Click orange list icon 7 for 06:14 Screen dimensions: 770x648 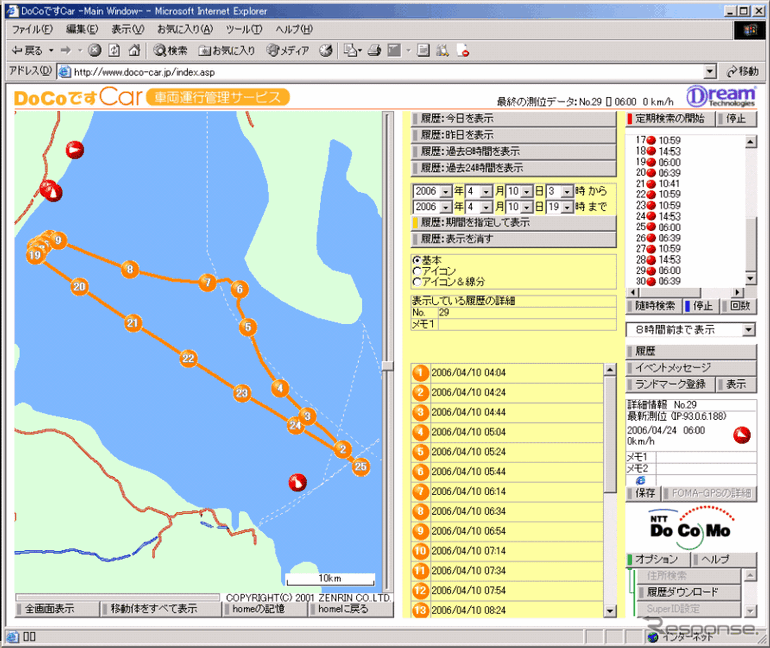420,491
